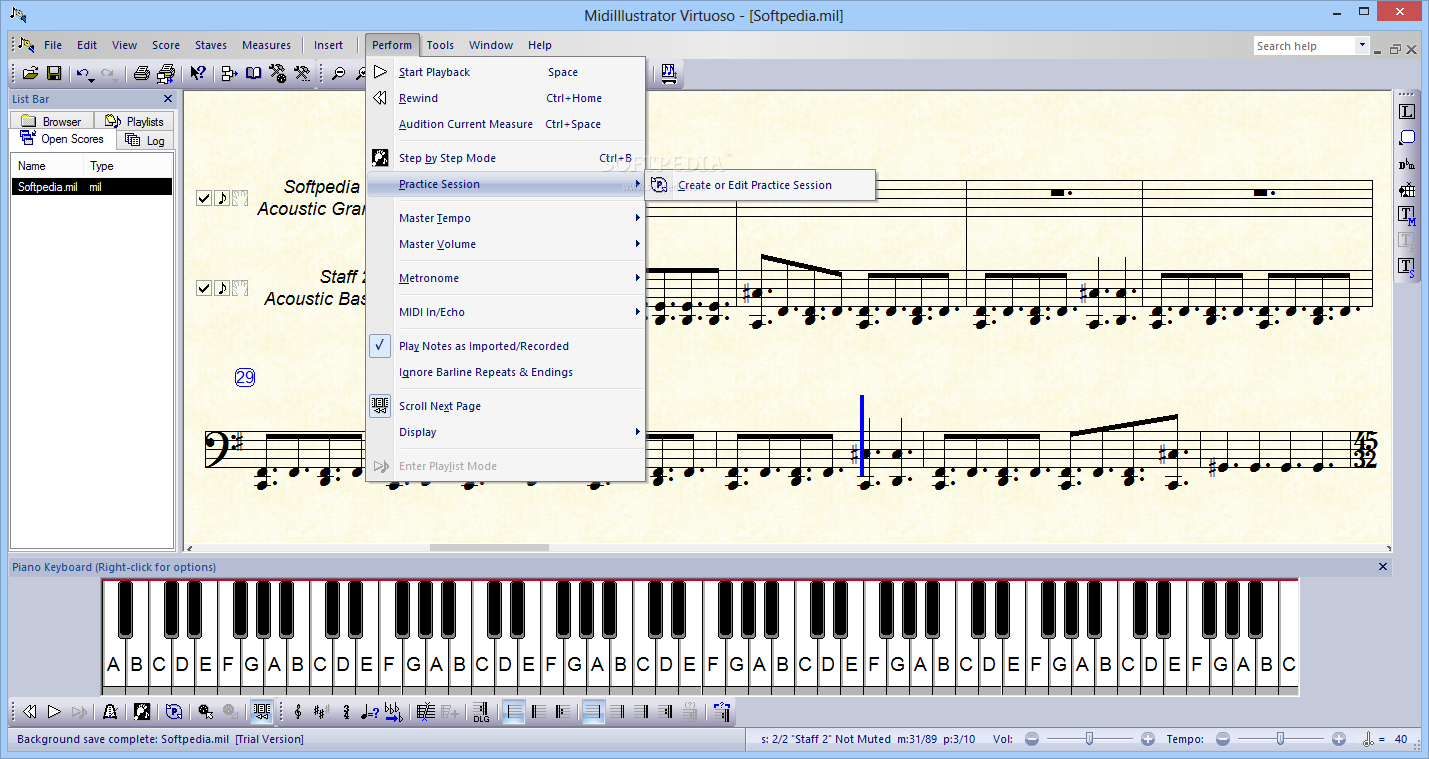Screen dimensions: 1429x759
Task: Click the rewind icon in bottom toolbar
Action: tap(30, 712)
